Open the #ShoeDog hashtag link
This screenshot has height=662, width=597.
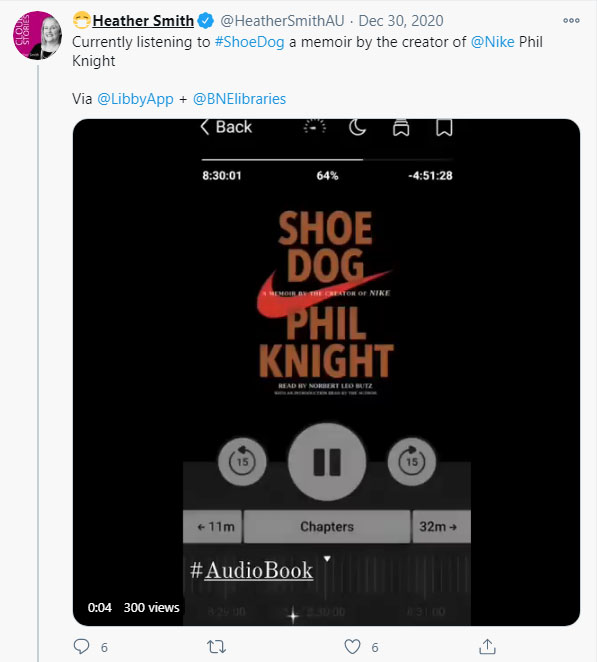(x=249, y=42)
